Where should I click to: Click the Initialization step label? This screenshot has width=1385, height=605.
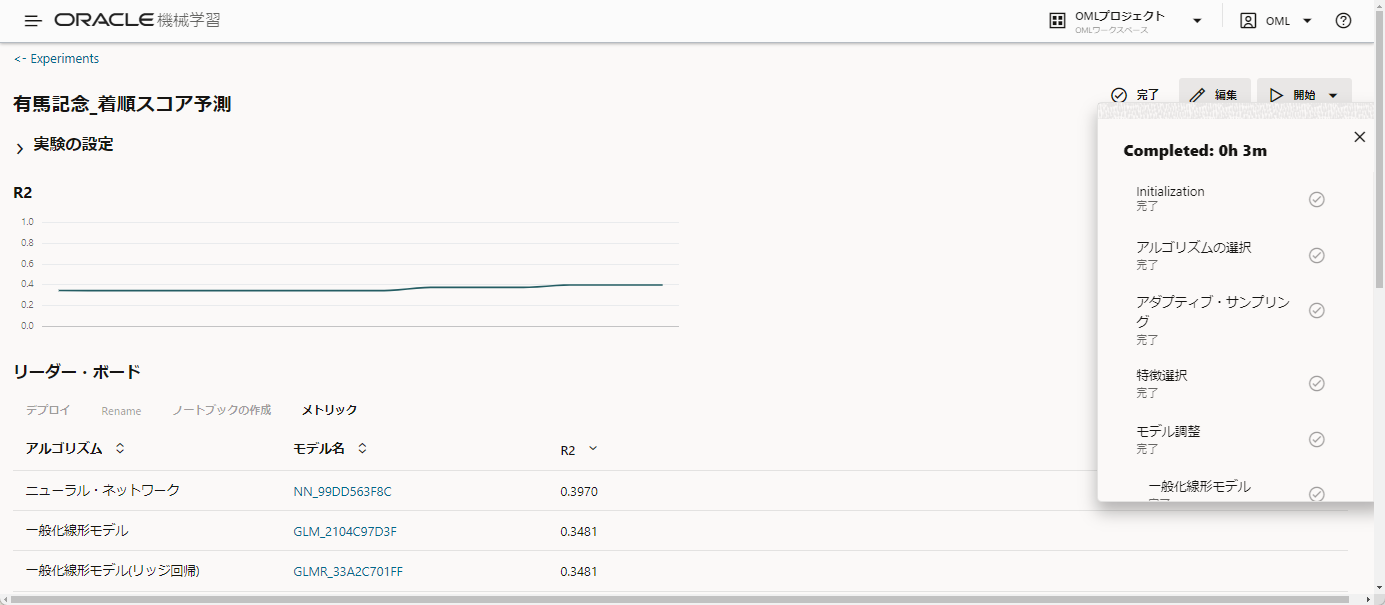click(1170, 191)
